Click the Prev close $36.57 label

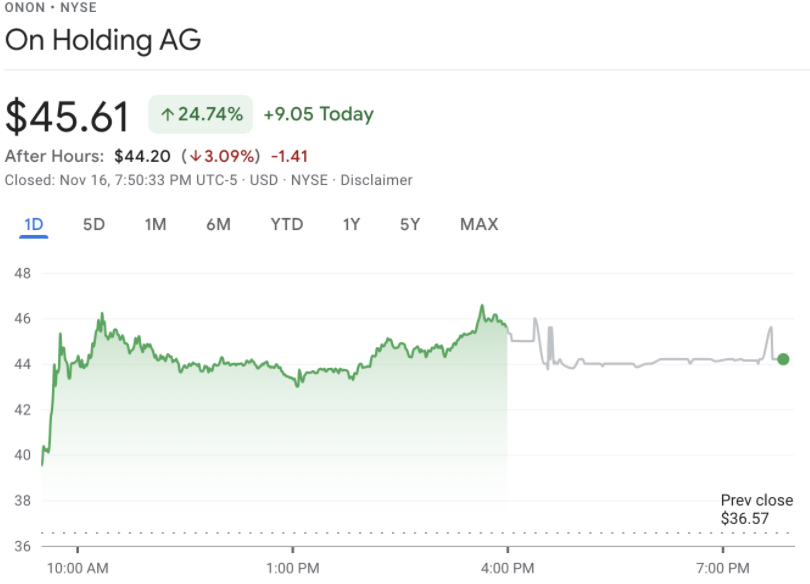[x=757, y=509]
